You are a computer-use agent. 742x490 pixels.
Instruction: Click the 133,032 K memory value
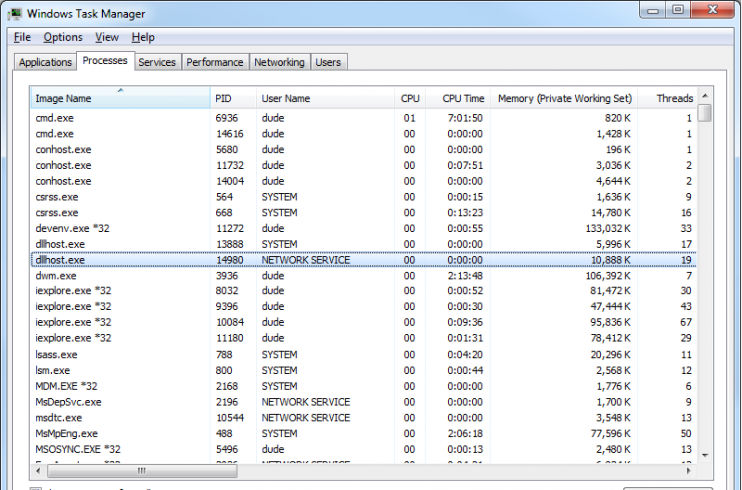(608, 229)
